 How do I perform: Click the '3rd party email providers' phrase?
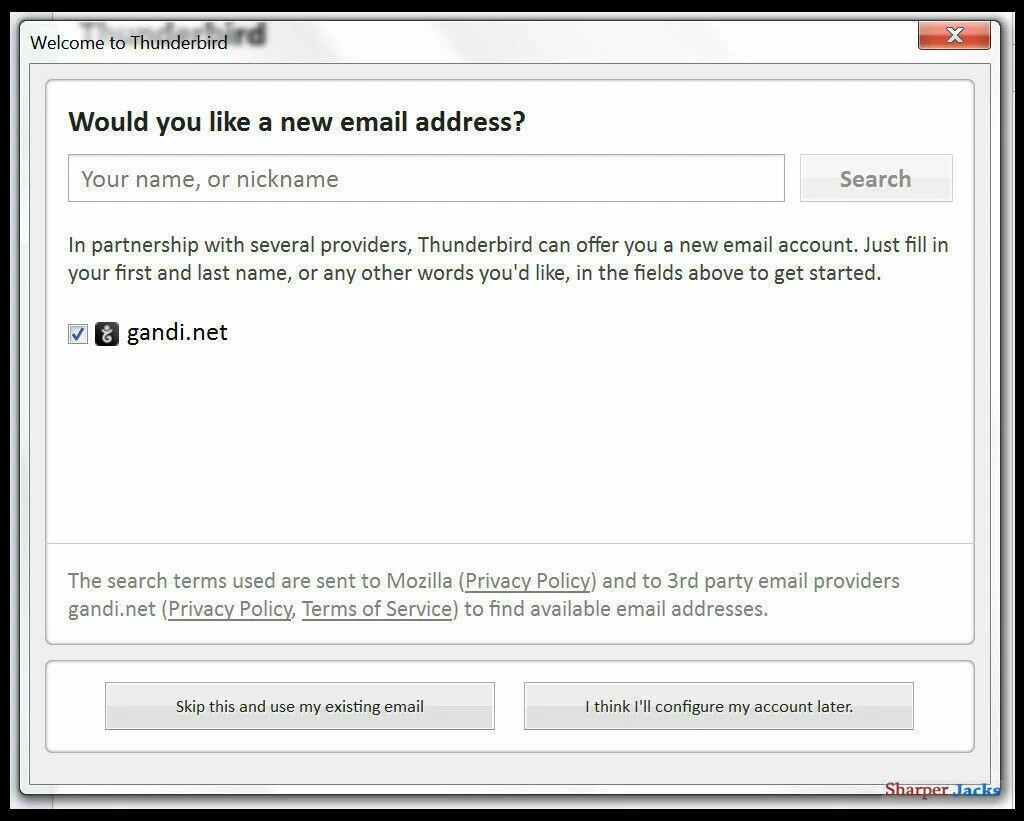point(783,581)
